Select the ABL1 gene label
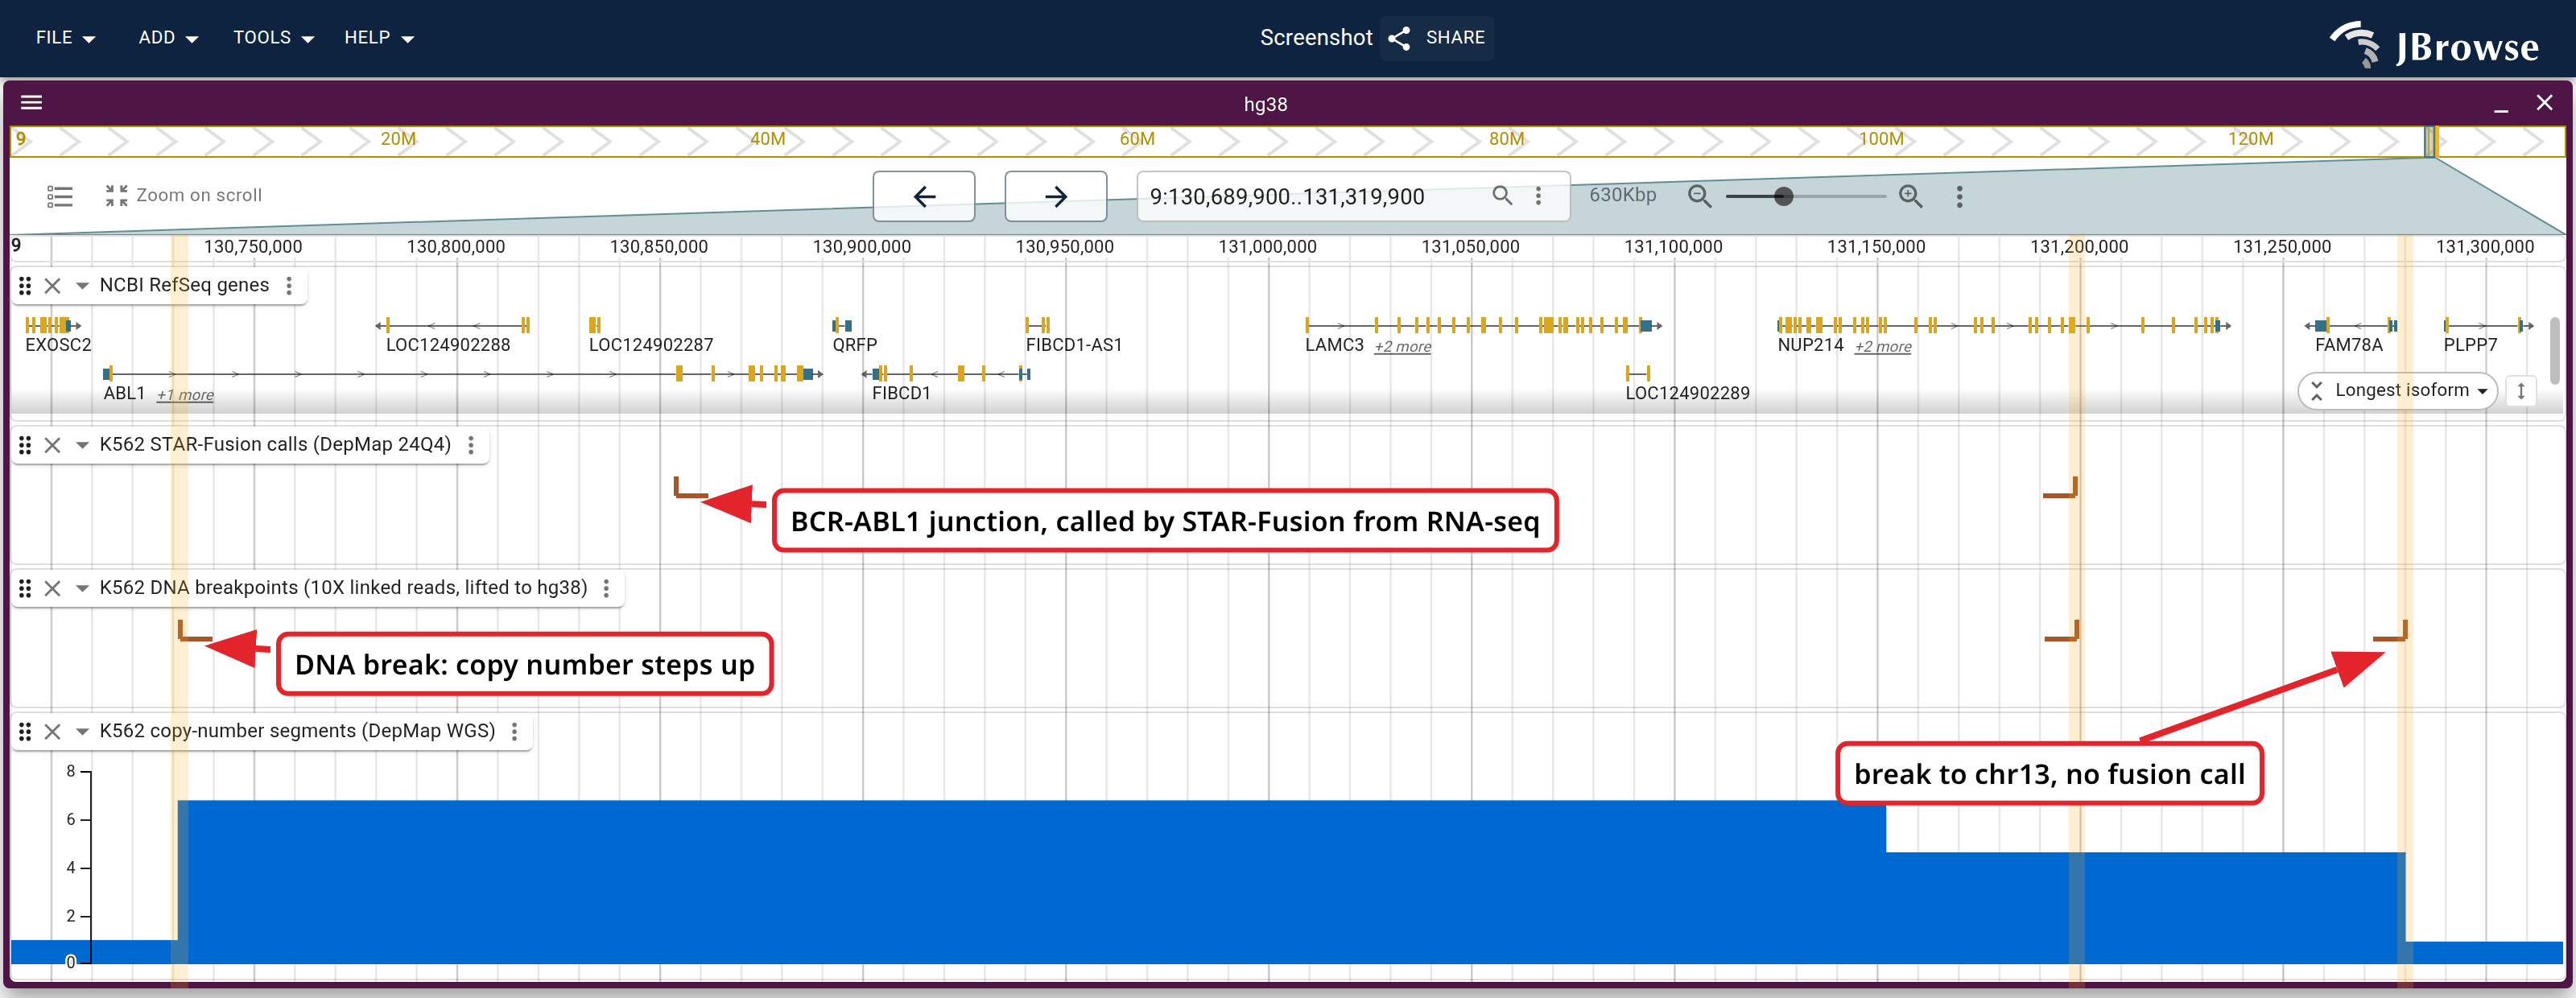Viewport: 2576px width, 998px height. tap(124, 393)
